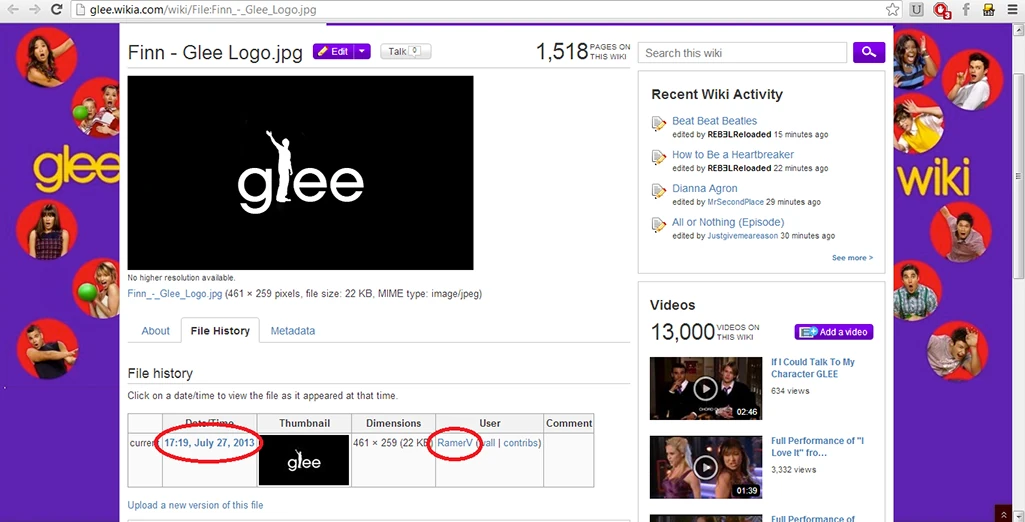This screenshot has height=522, width=1025.
Task: Click the vertical page scrollbar
Action: click(x=1019, y=176)
